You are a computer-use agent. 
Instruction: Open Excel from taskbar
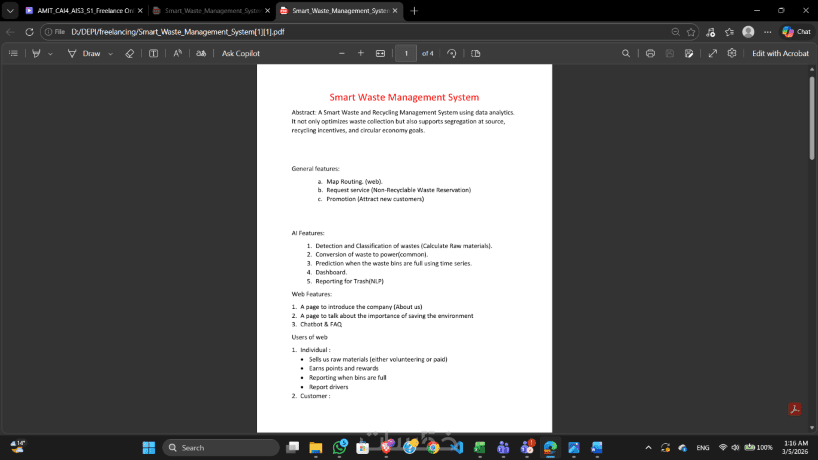480,447
